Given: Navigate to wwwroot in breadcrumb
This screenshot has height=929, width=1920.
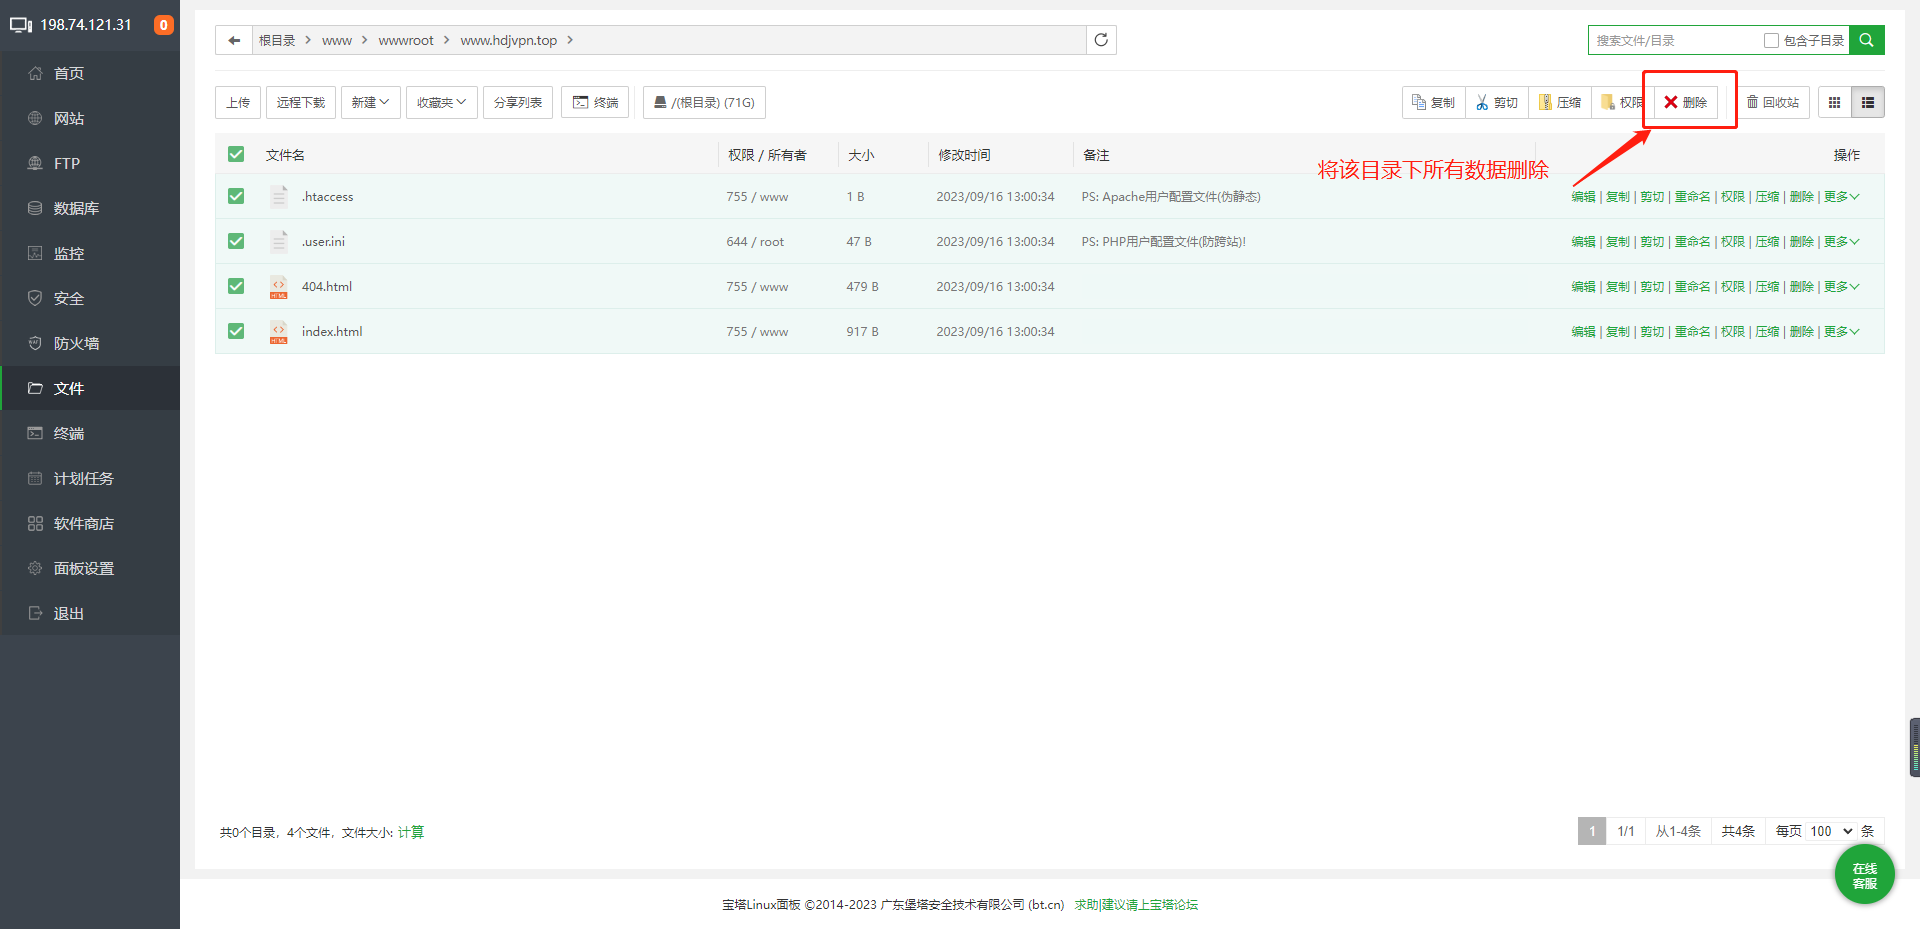Looking at the screenshot, I should [x=406, y=40].
